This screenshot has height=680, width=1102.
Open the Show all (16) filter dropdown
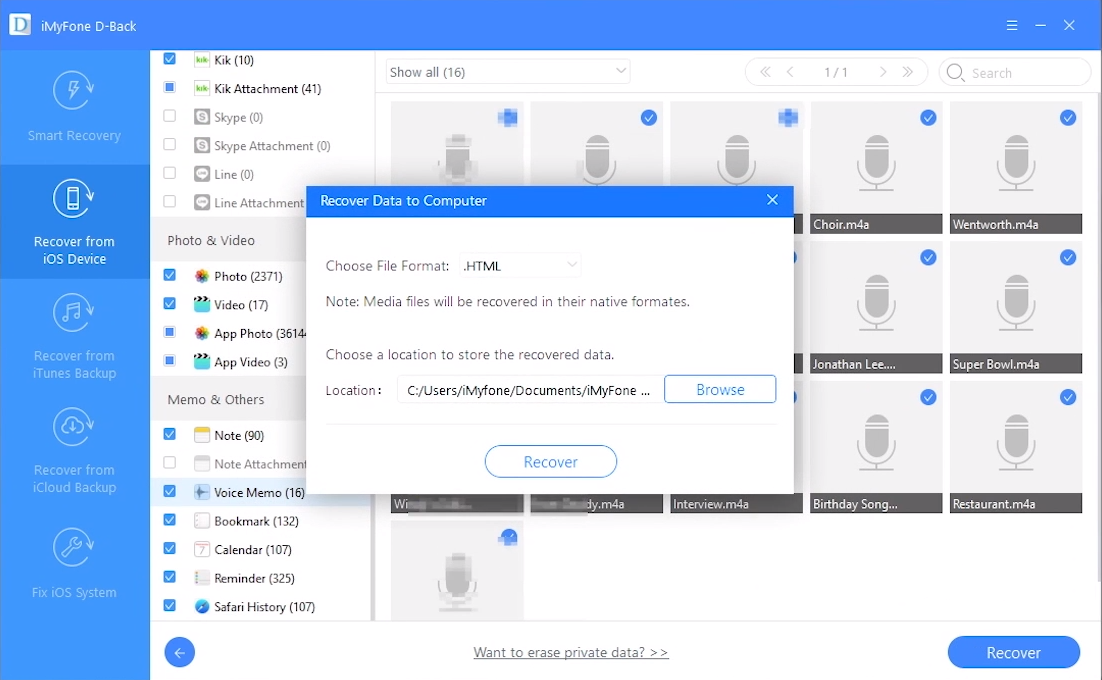[x=508, y=72]
